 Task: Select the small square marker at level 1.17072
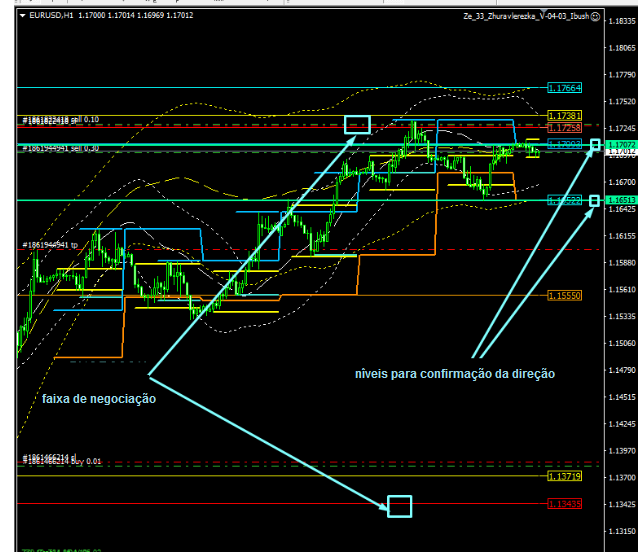click(595, 146)
